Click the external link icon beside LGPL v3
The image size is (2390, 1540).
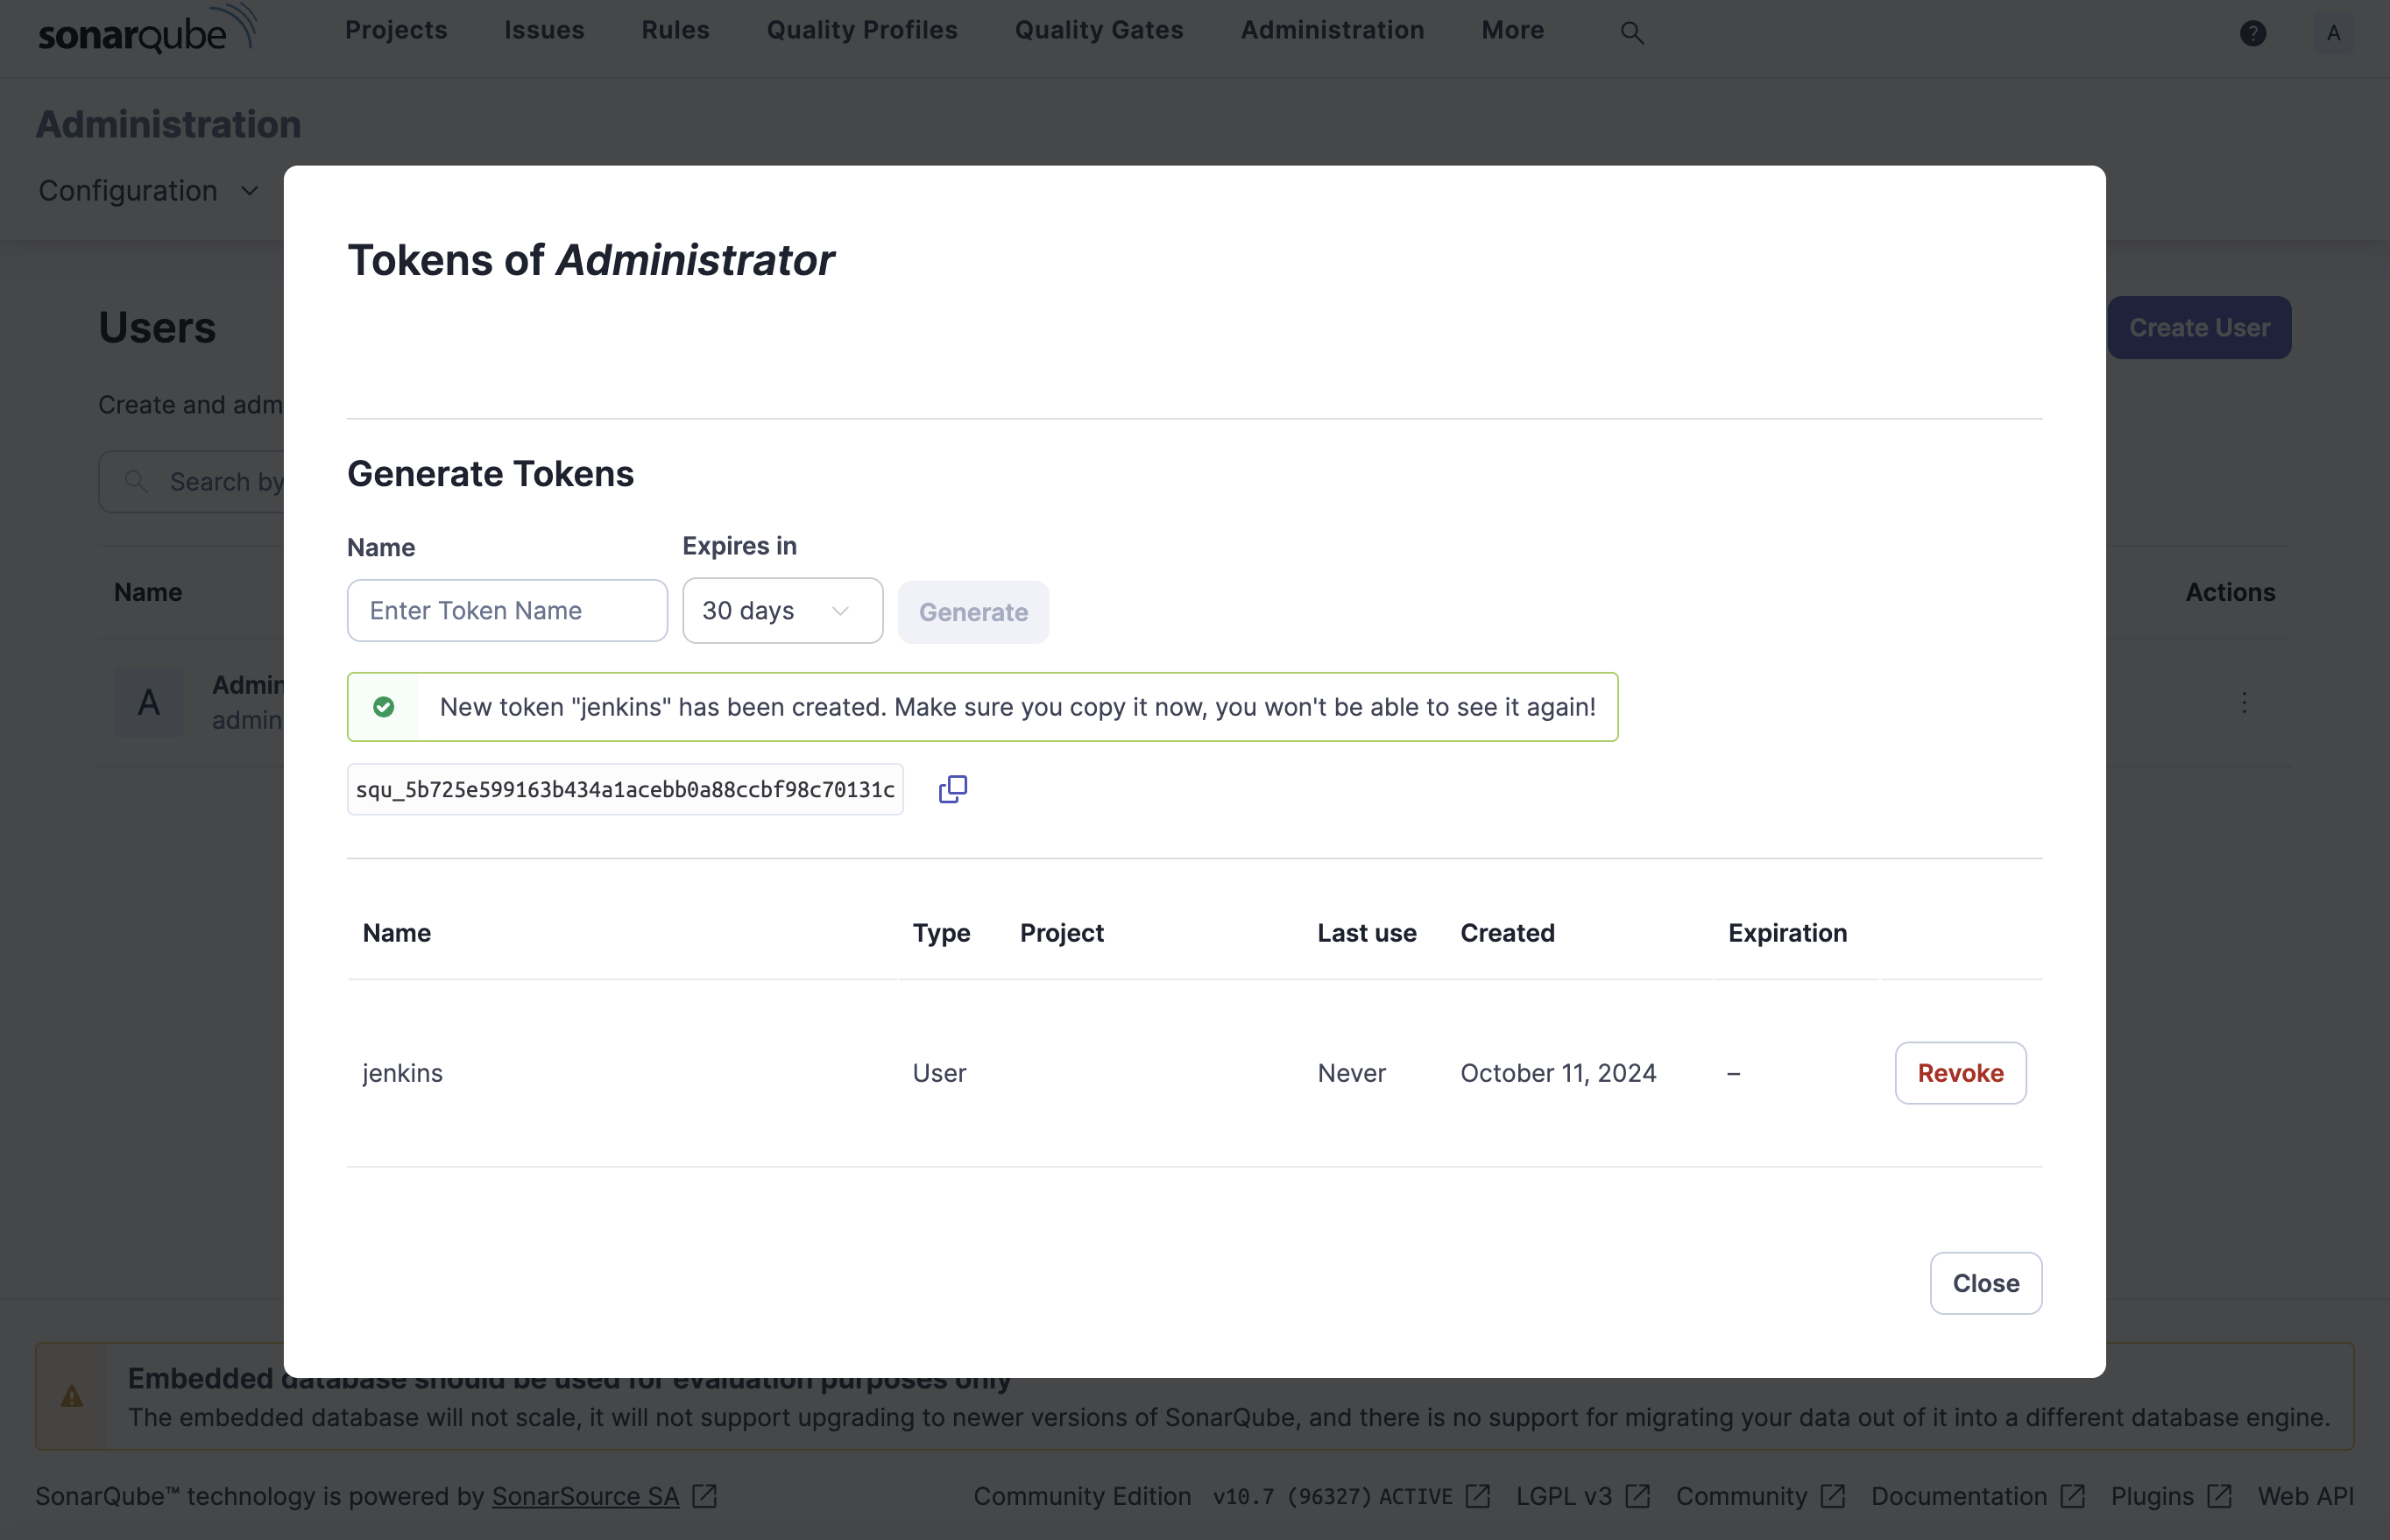1638,1496
